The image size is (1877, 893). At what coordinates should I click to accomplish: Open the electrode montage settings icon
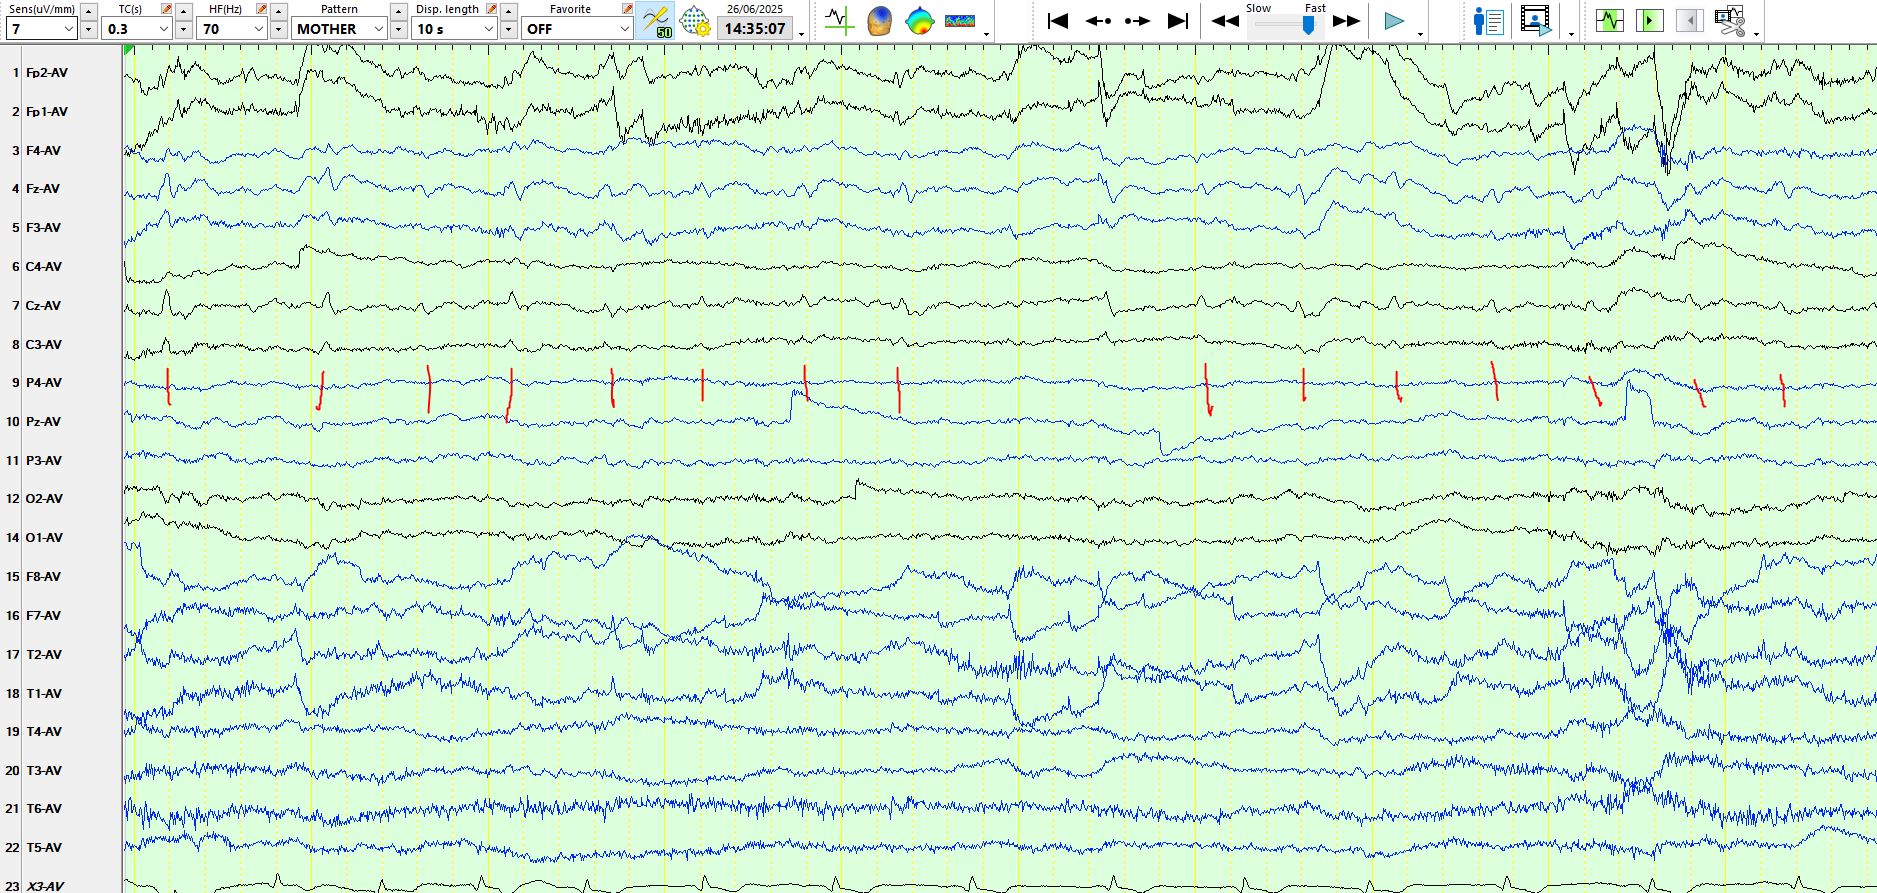tap(694, 21)
